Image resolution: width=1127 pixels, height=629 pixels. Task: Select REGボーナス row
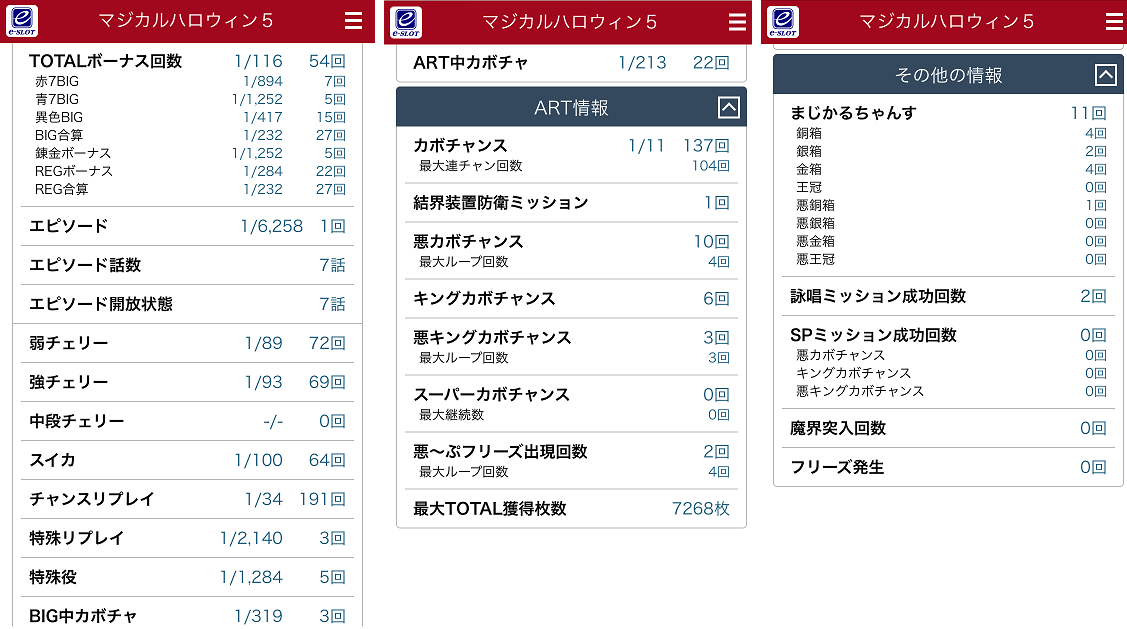pyautogui.click(x=187, y=171)
